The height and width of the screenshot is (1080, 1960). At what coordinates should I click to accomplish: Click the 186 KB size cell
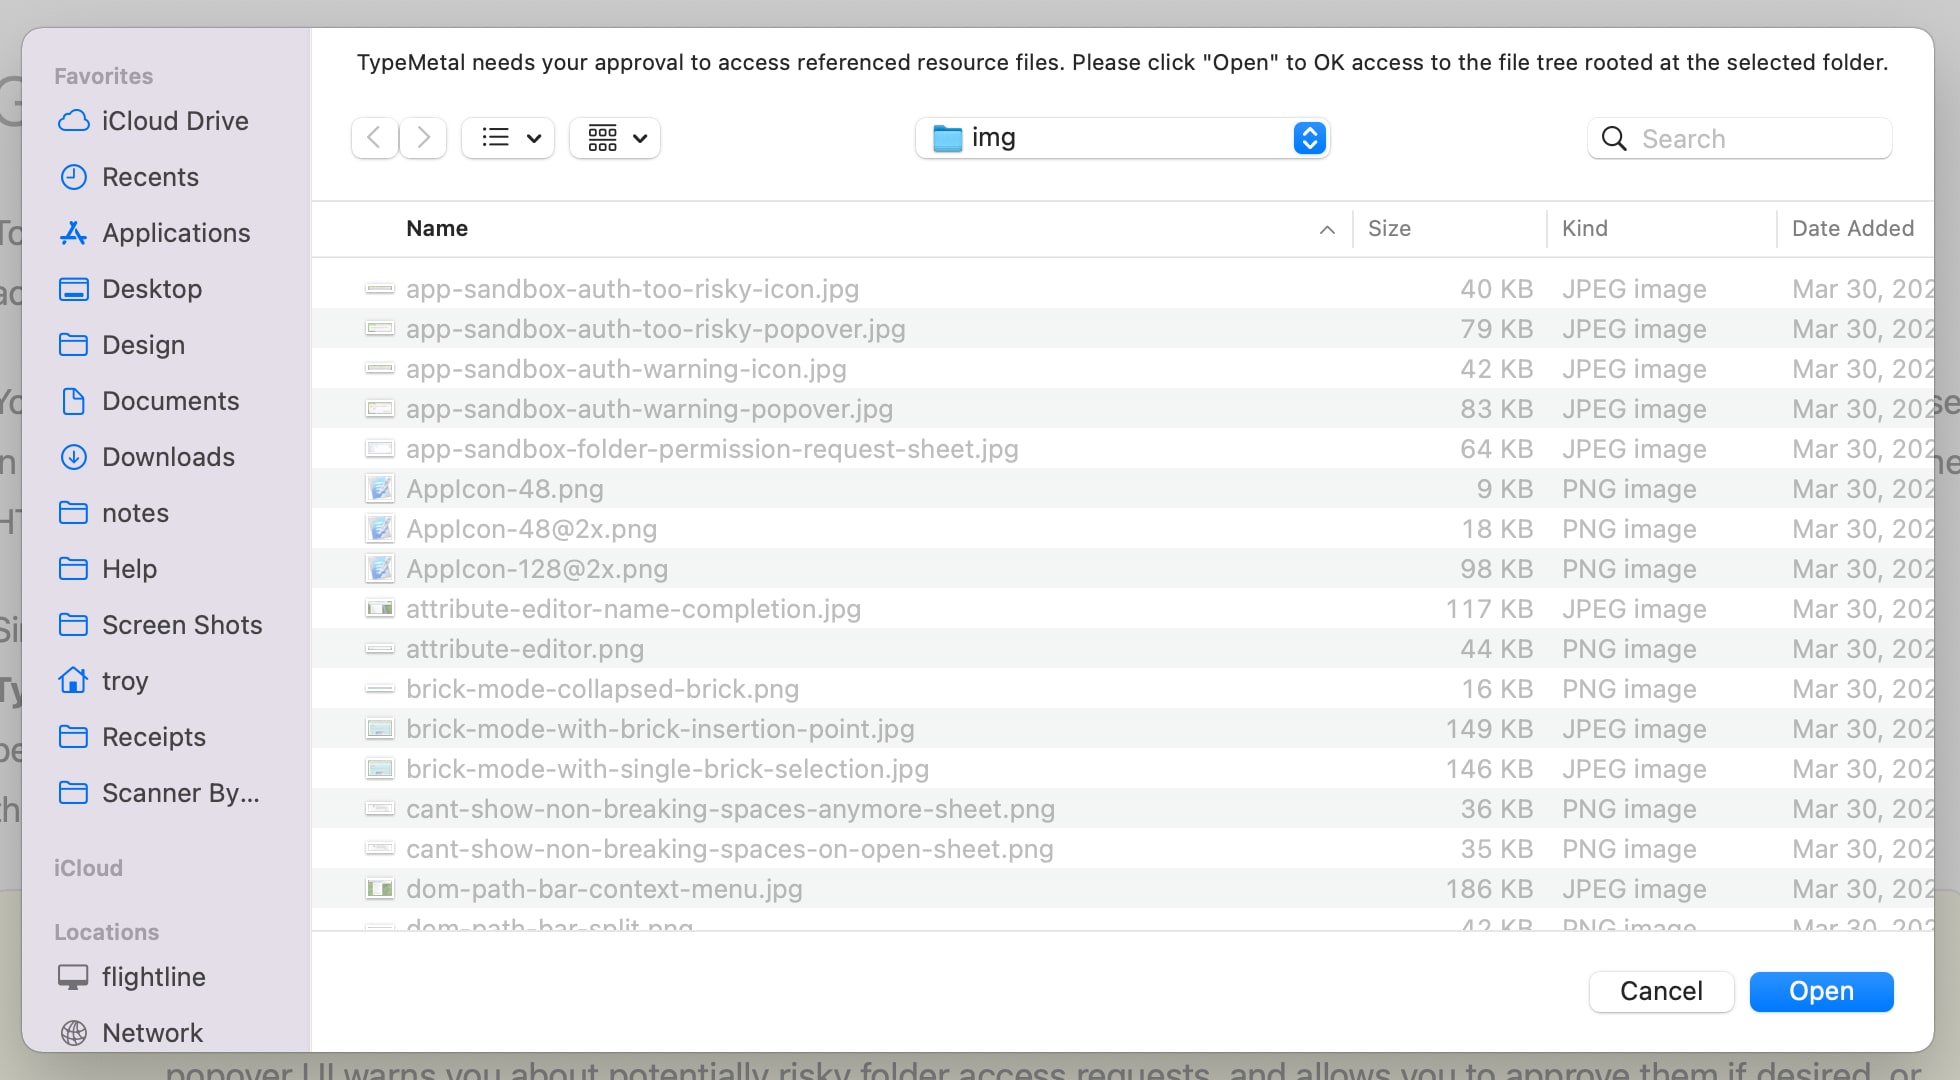coord(1489,889)
